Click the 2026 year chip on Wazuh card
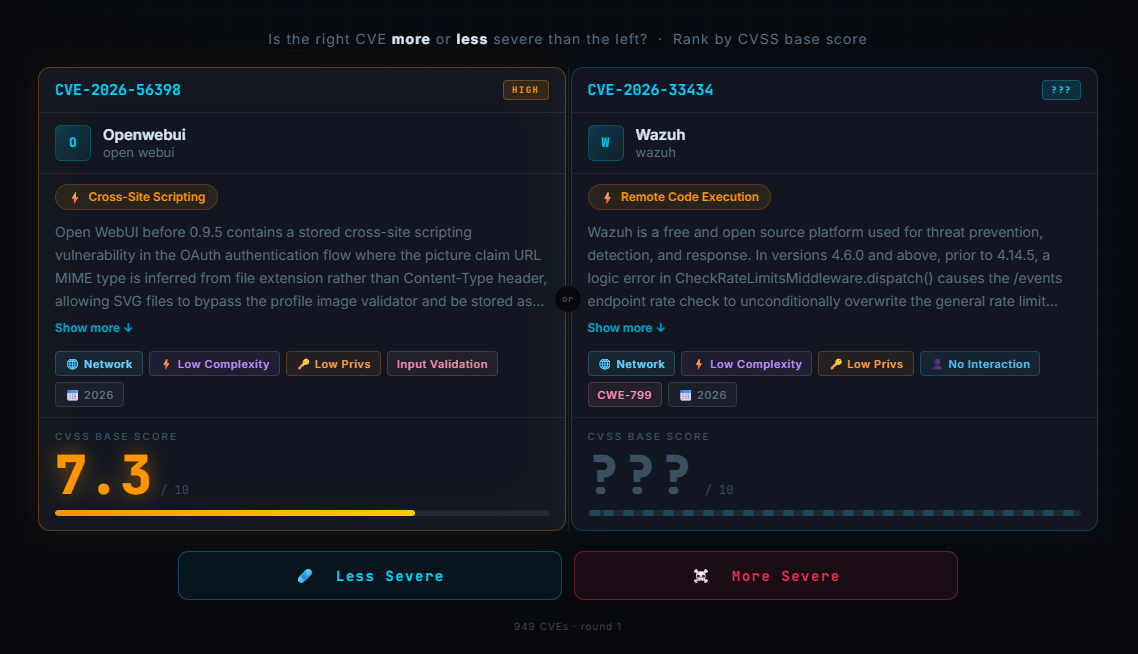Viewport: 1138px width, 654px height. point(703,395)
